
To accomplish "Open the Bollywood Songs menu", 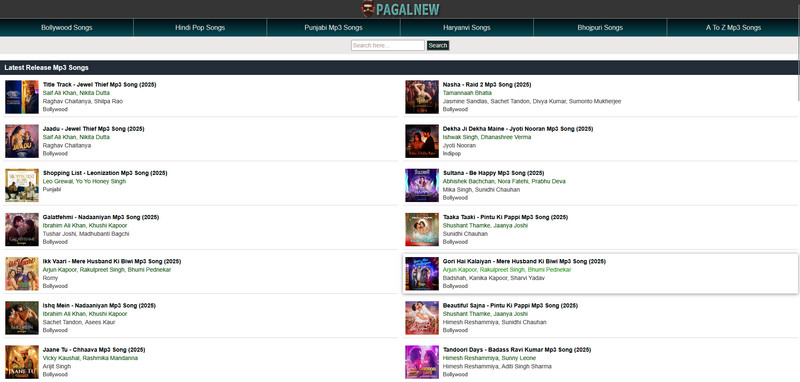I will [67, 28].
